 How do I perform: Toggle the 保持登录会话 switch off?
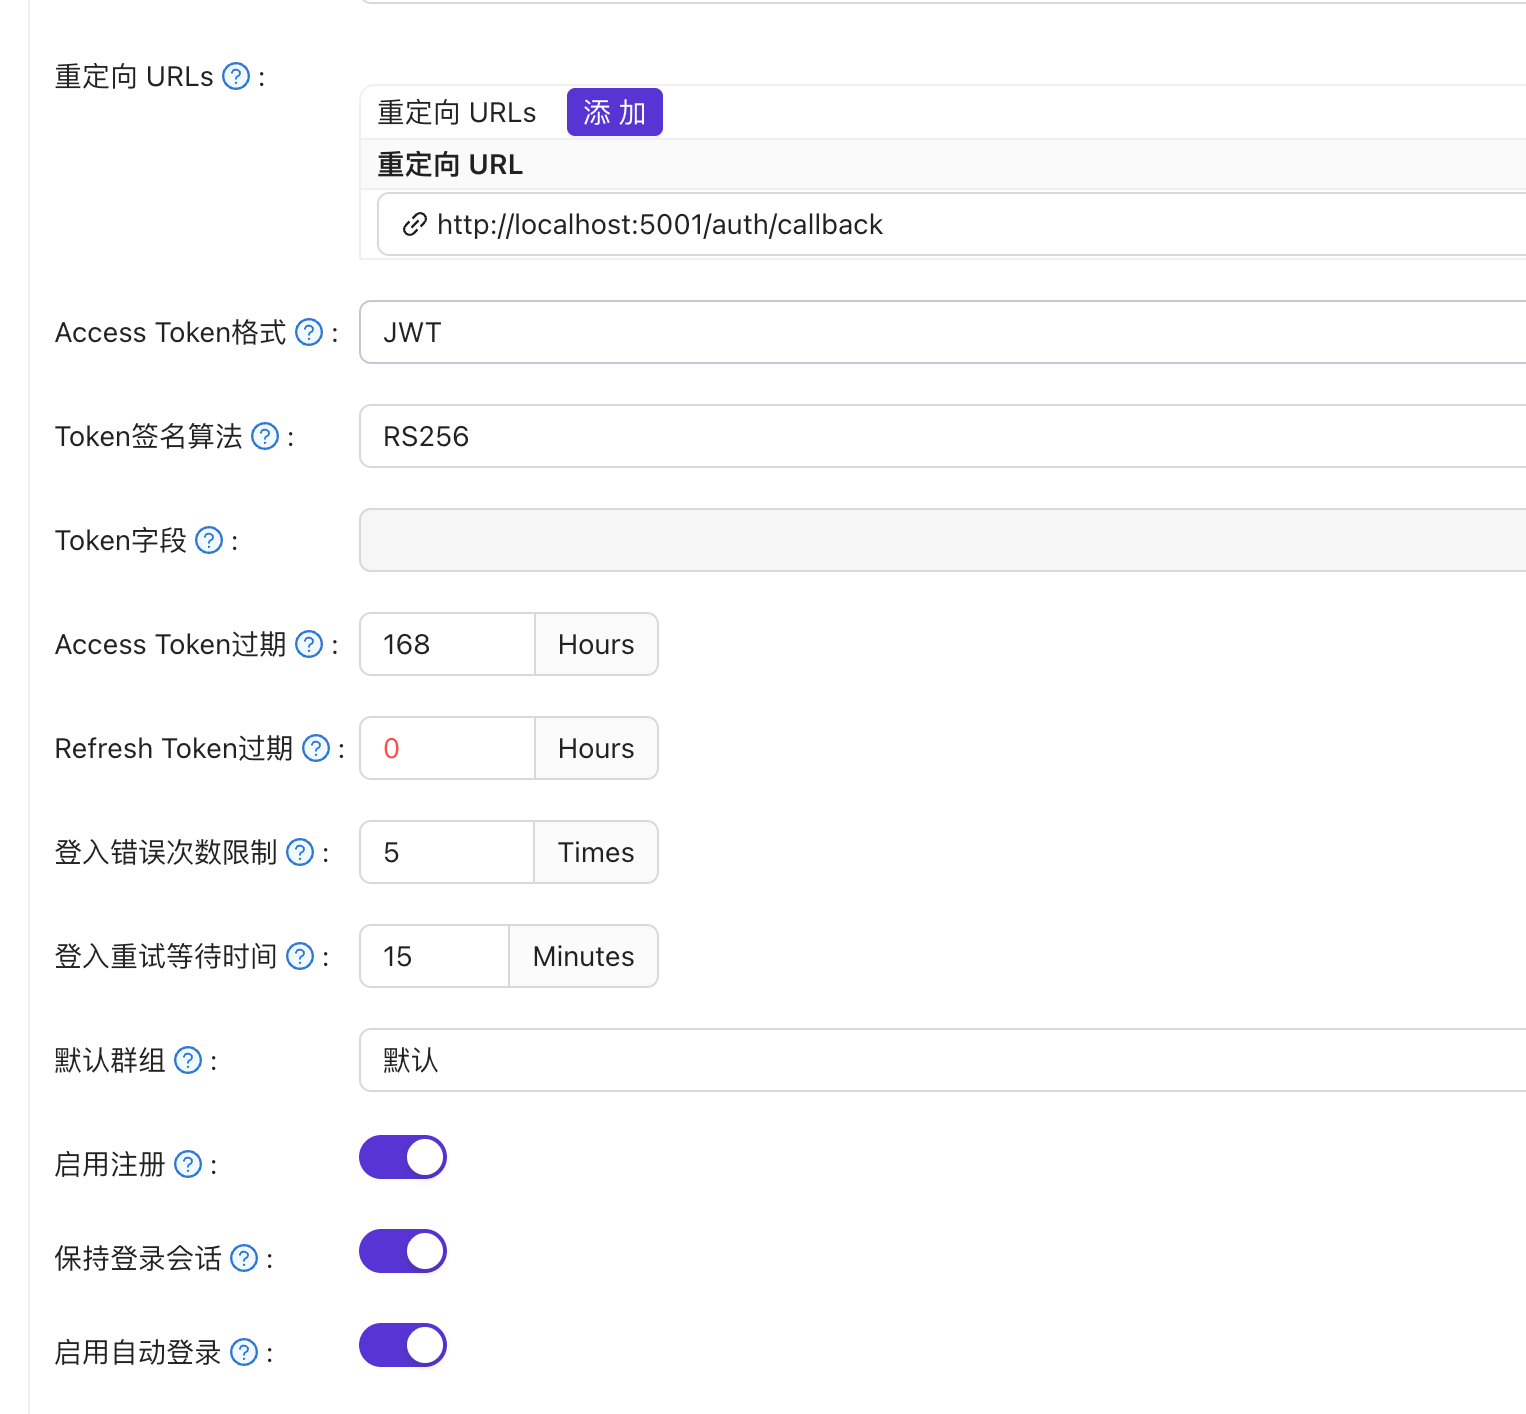(403, 1251)
